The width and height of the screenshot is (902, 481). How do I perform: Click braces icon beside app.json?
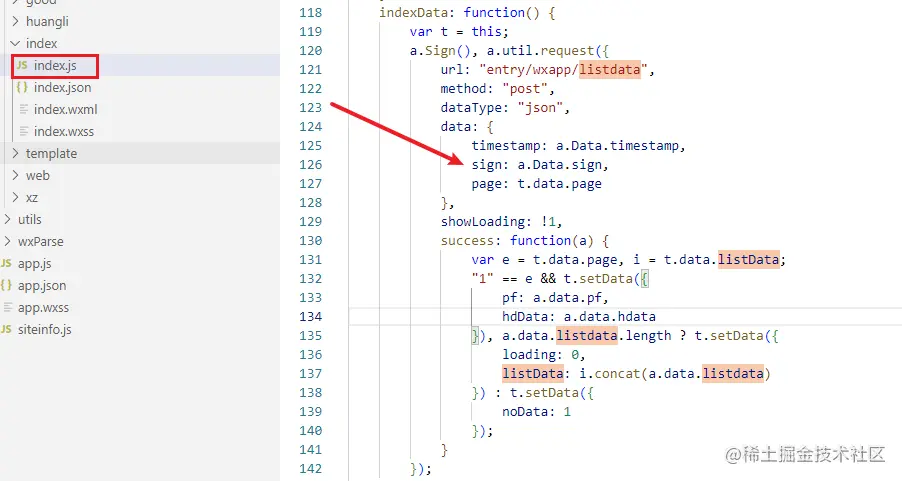tap(6, 285)
